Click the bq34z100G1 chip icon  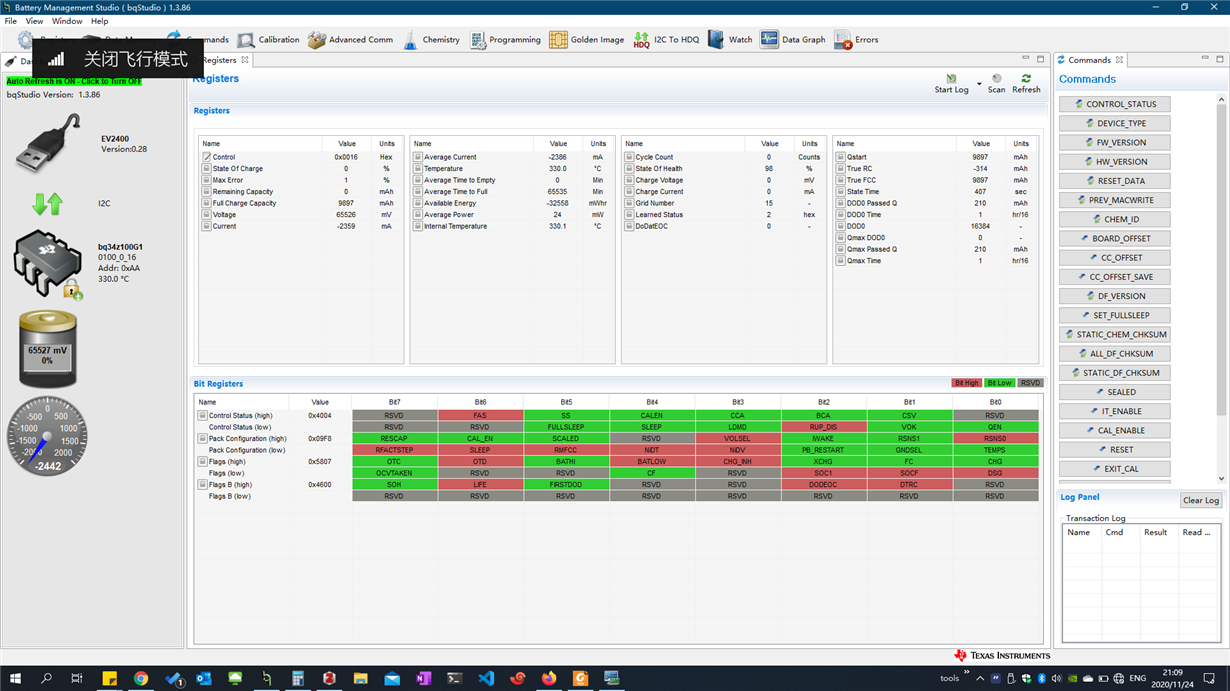[47, 264]
